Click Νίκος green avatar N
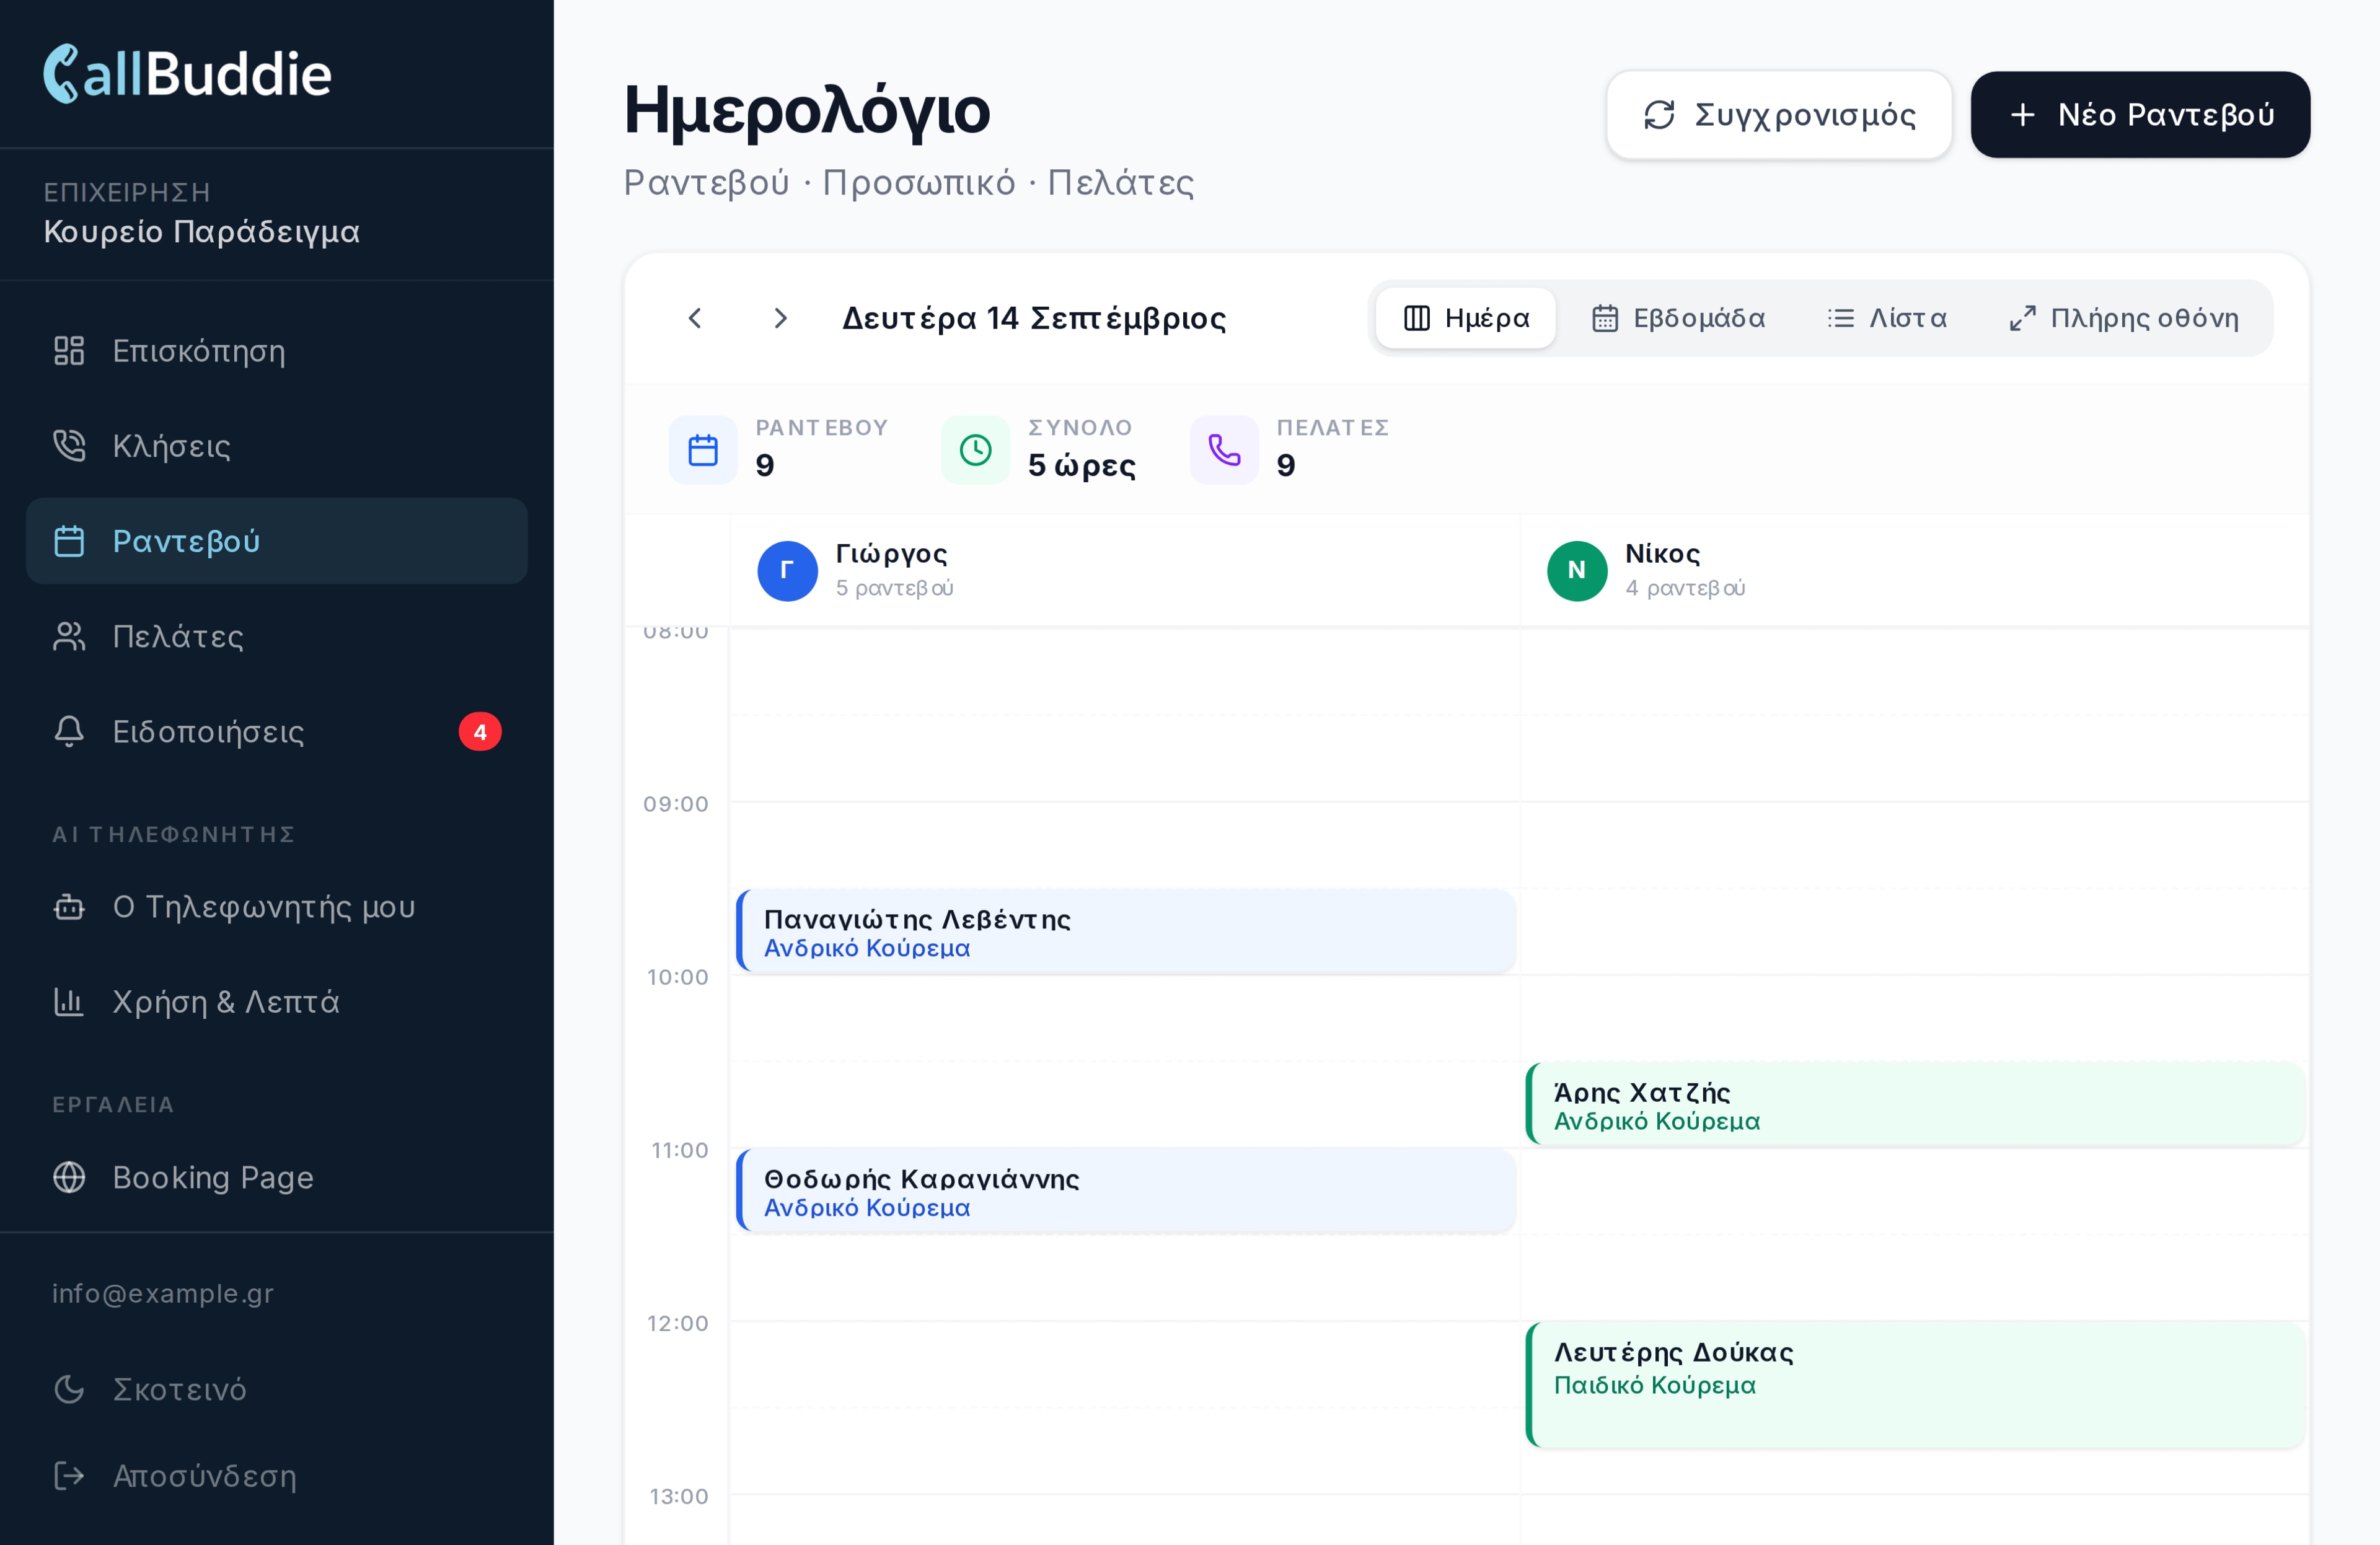 click(1577, 571)
